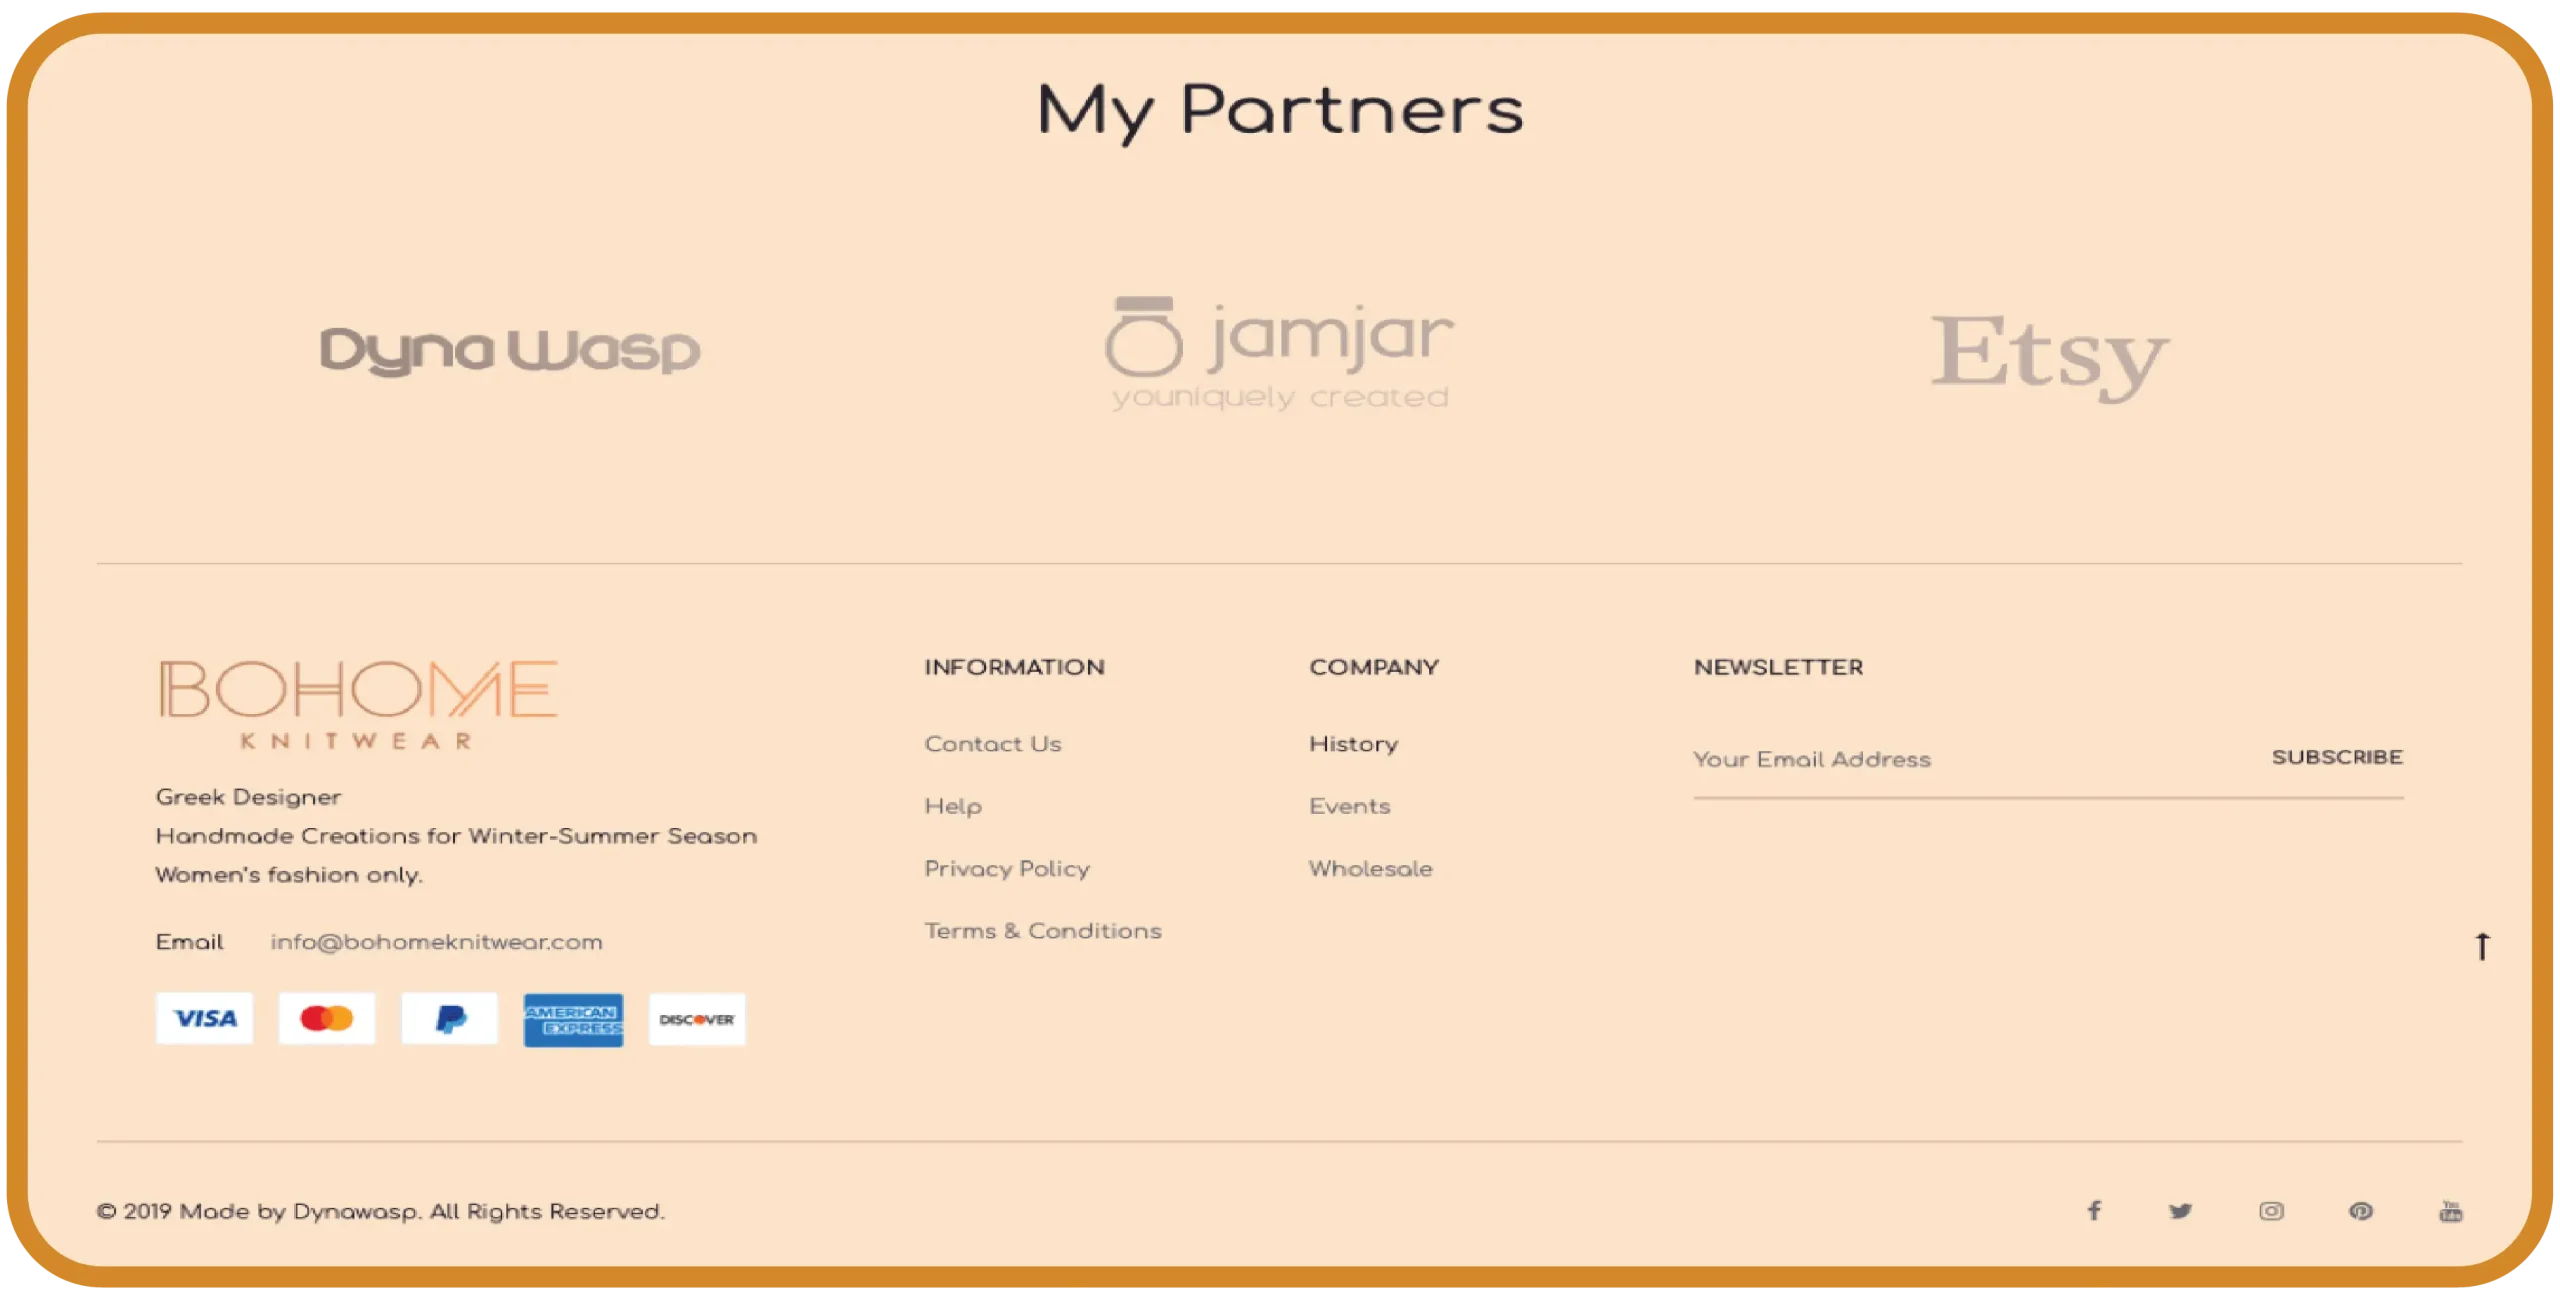Open the Twitter social icon

click(x=2181, y=1211)
